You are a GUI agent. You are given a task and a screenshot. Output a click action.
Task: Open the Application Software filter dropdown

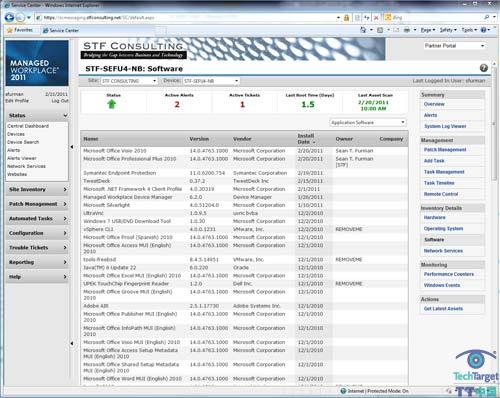click(368, 123)
